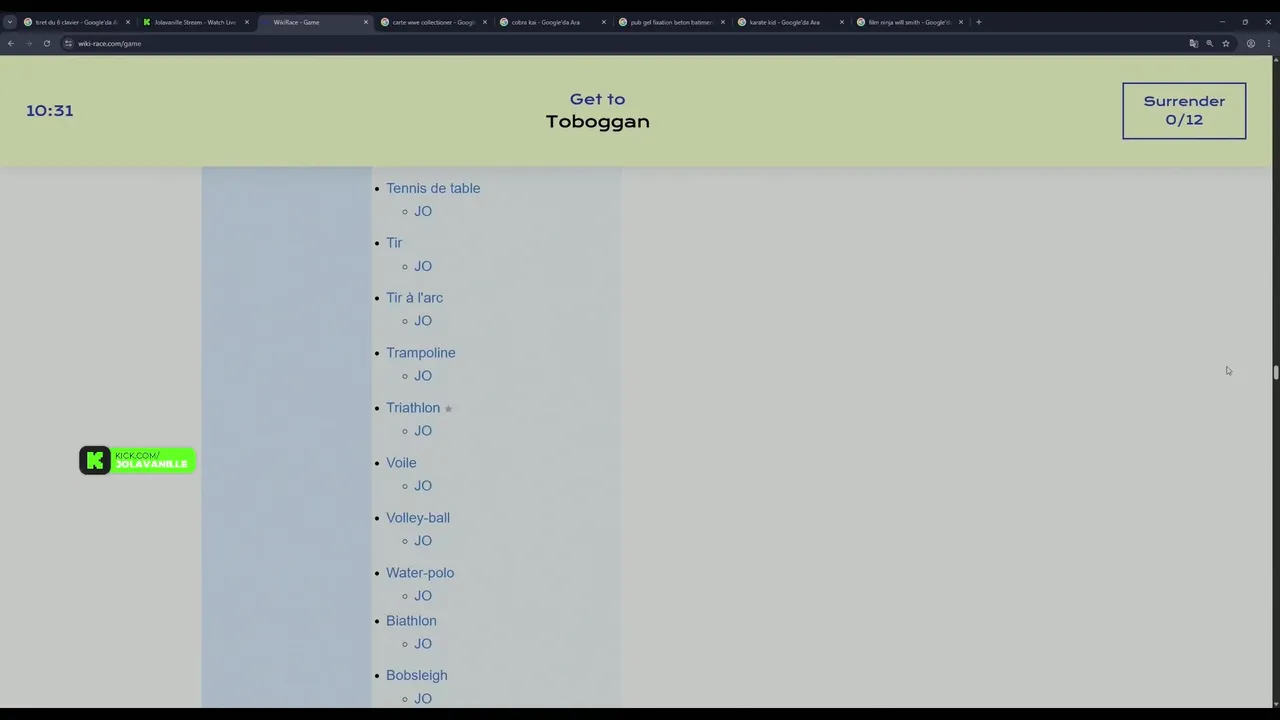Click the JO link under Triathlon

(x=423, y=431)
